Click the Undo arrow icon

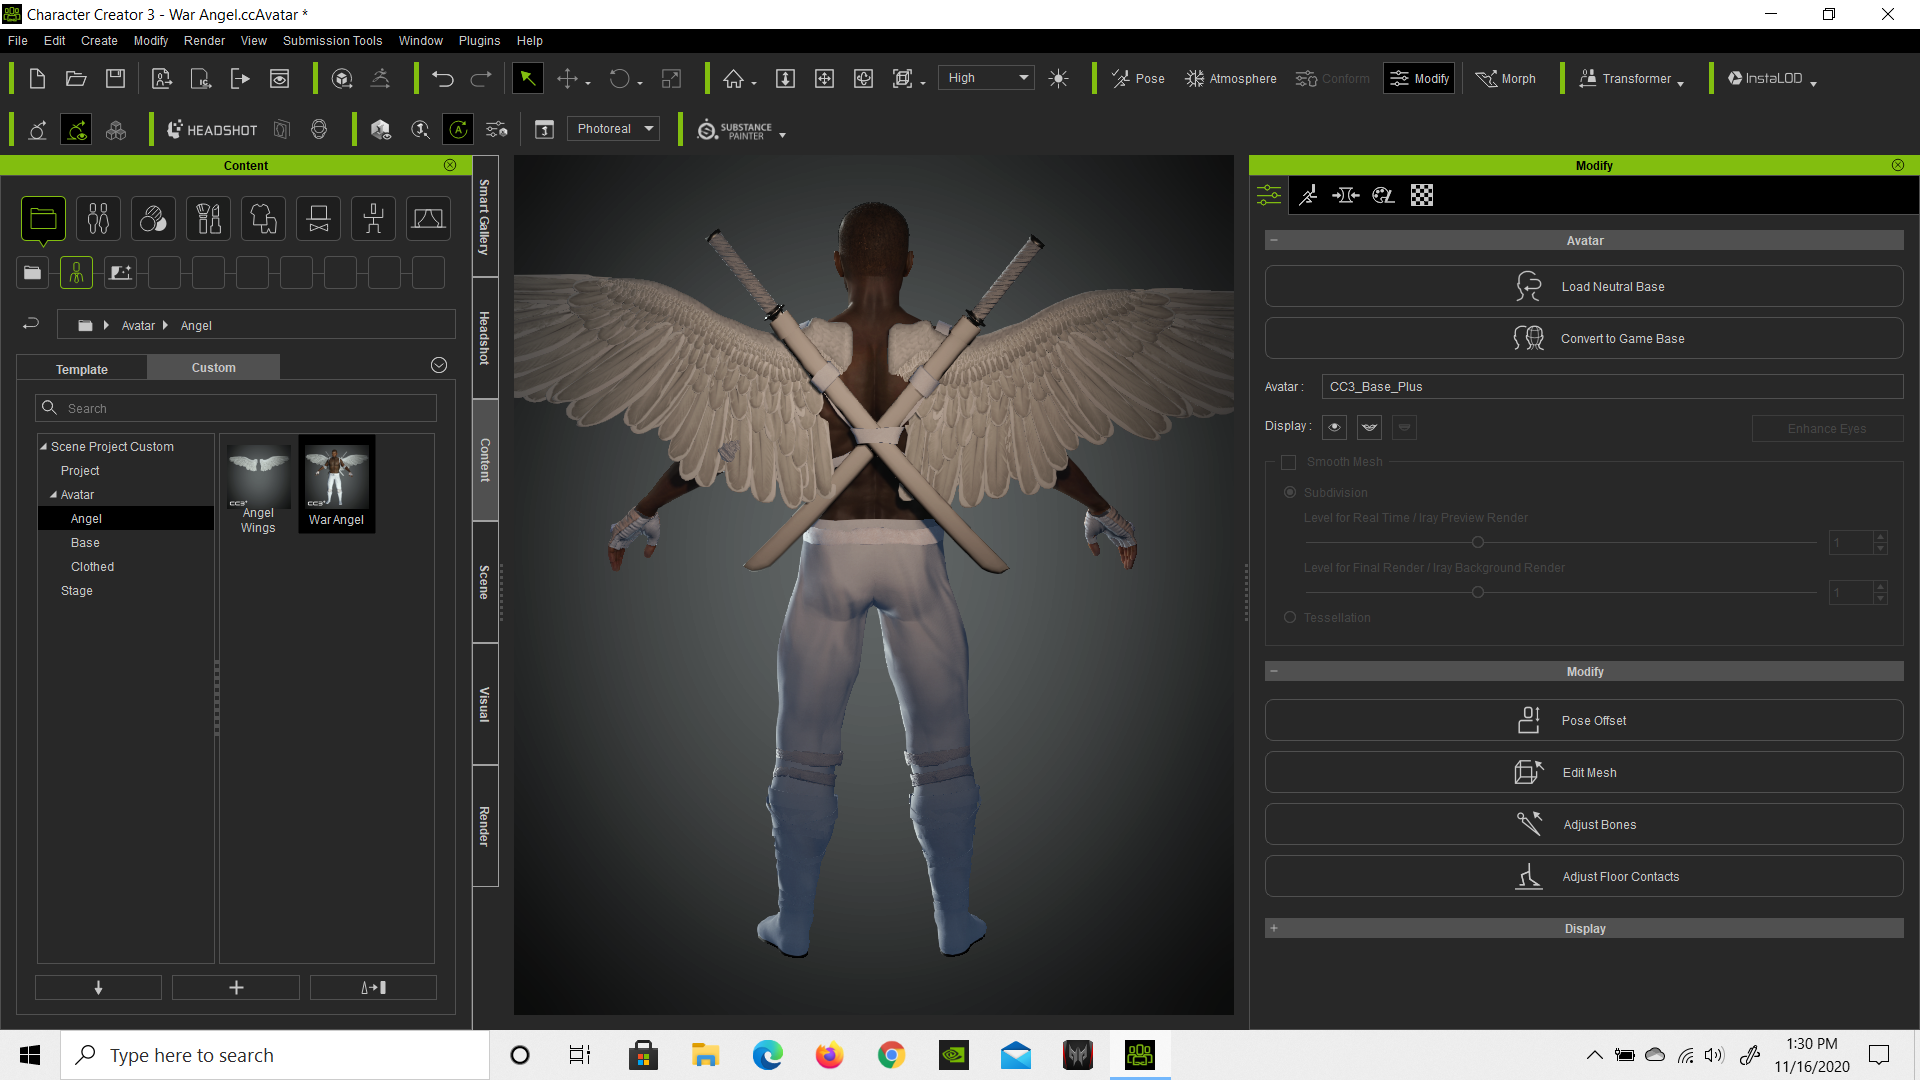[443, 79]
